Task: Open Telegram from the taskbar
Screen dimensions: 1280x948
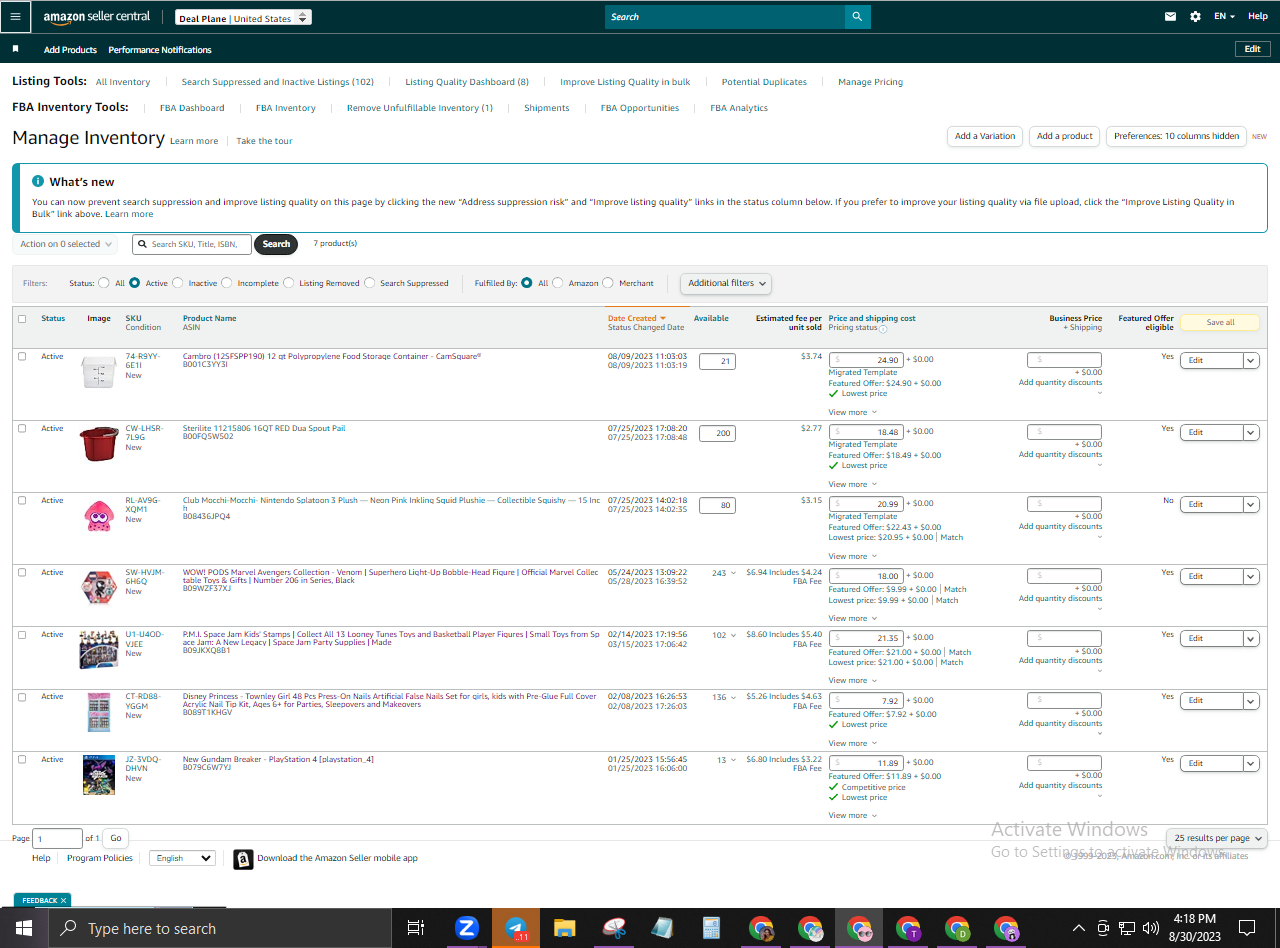Action: [x=516, y=928]
